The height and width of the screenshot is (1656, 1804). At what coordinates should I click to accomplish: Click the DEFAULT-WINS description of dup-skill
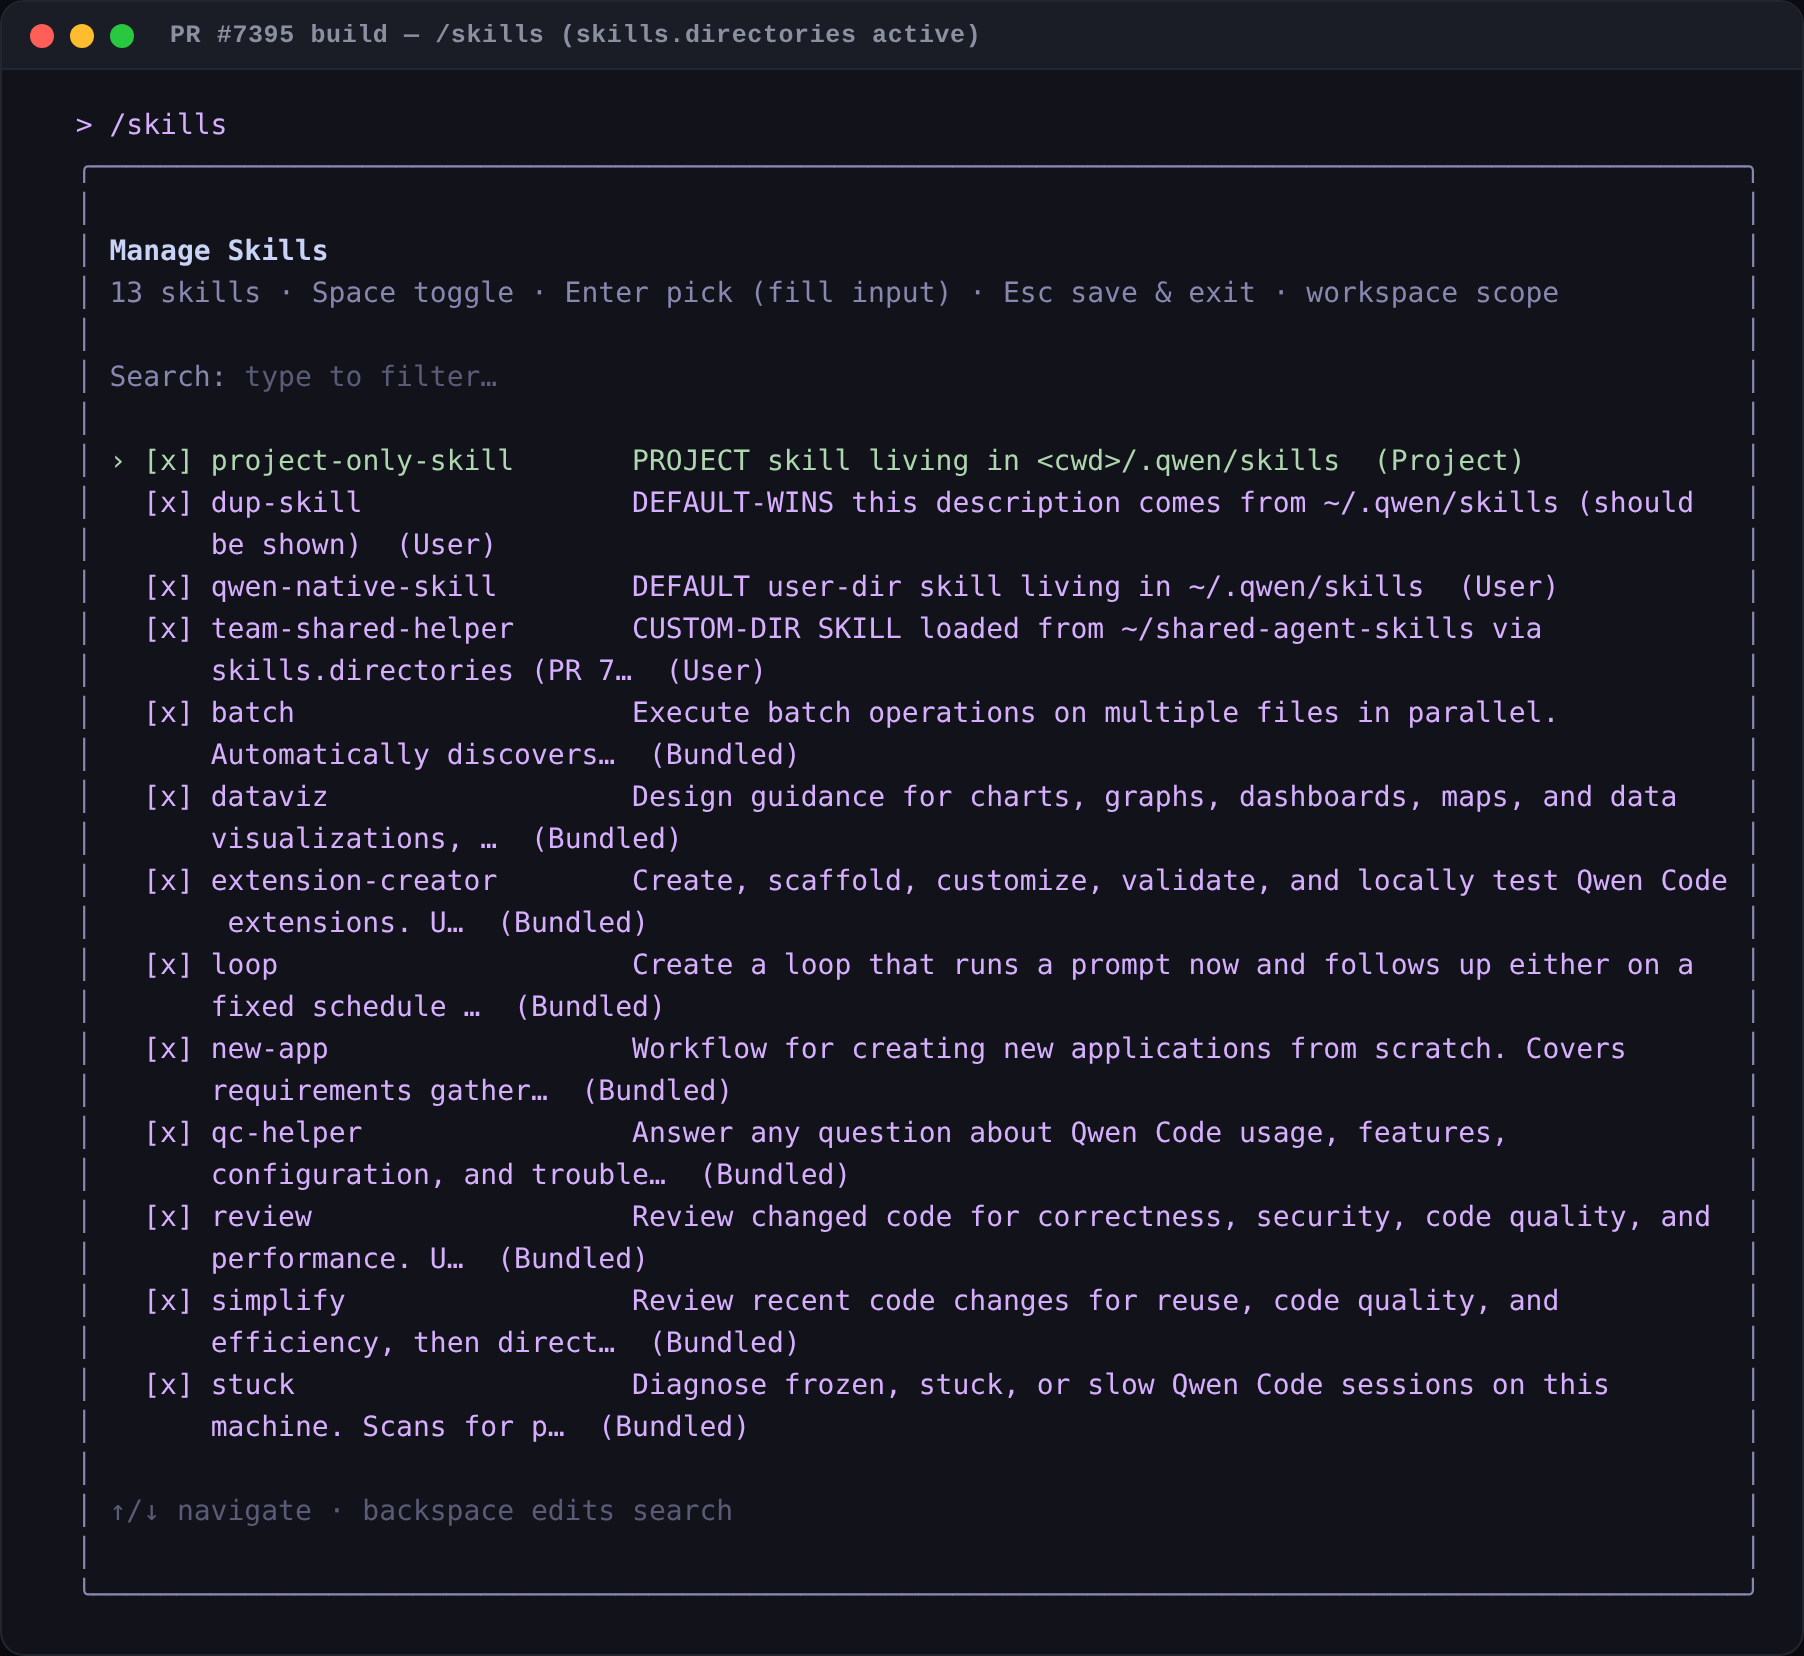pos(1162,503)
